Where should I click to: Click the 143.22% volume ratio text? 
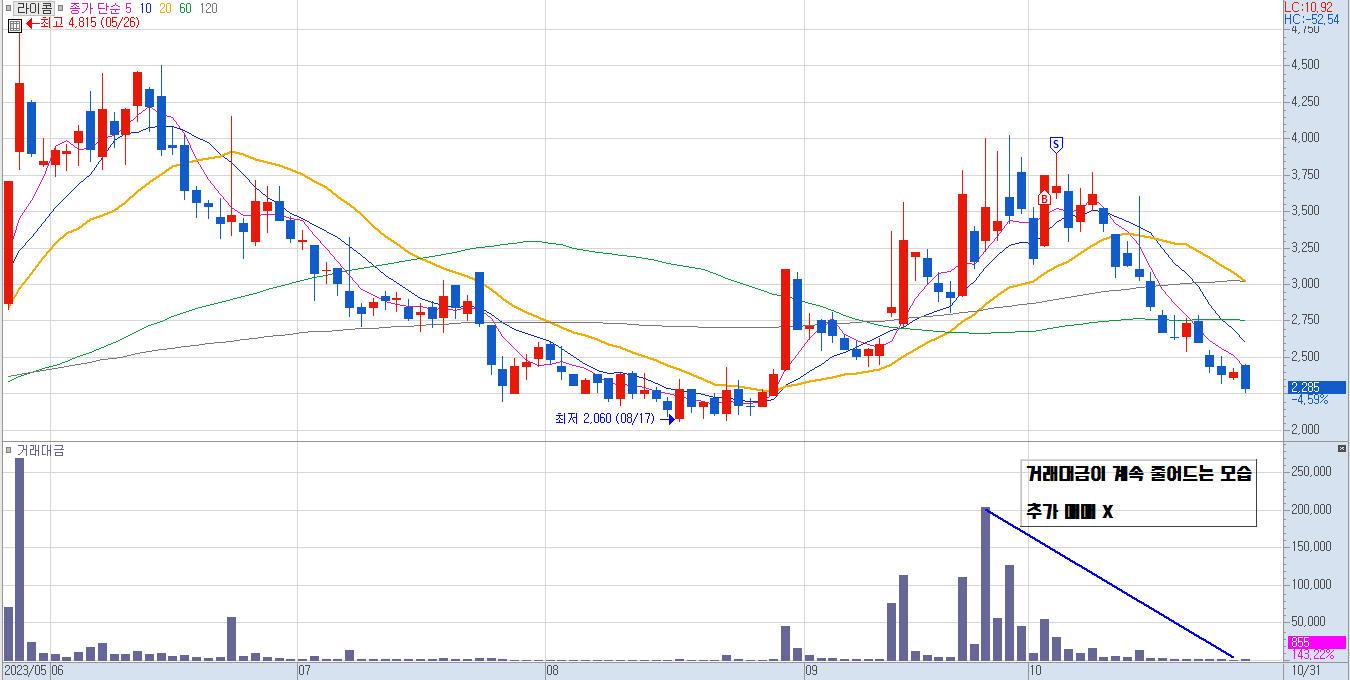pos(1314,654)
